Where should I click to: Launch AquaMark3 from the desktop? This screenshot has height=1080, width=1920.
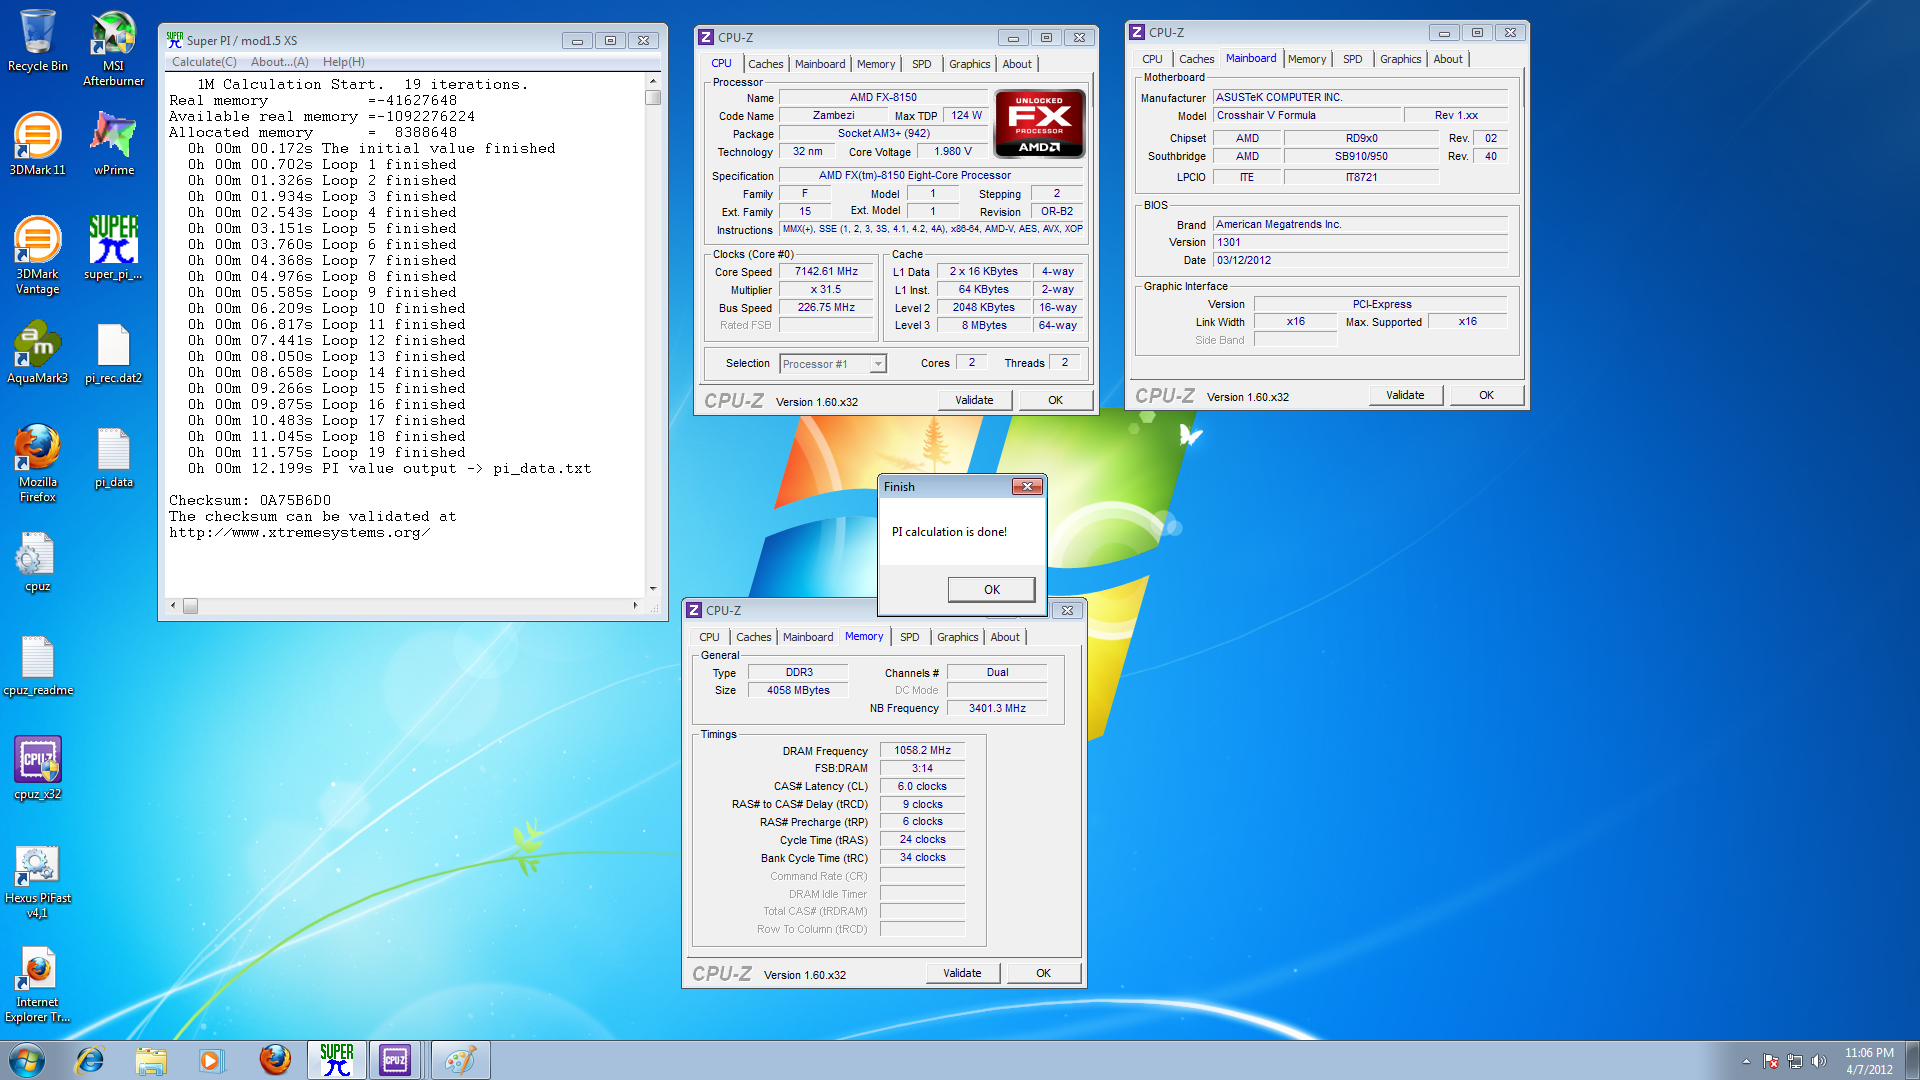pyautogui.click(x=38, y=352)
